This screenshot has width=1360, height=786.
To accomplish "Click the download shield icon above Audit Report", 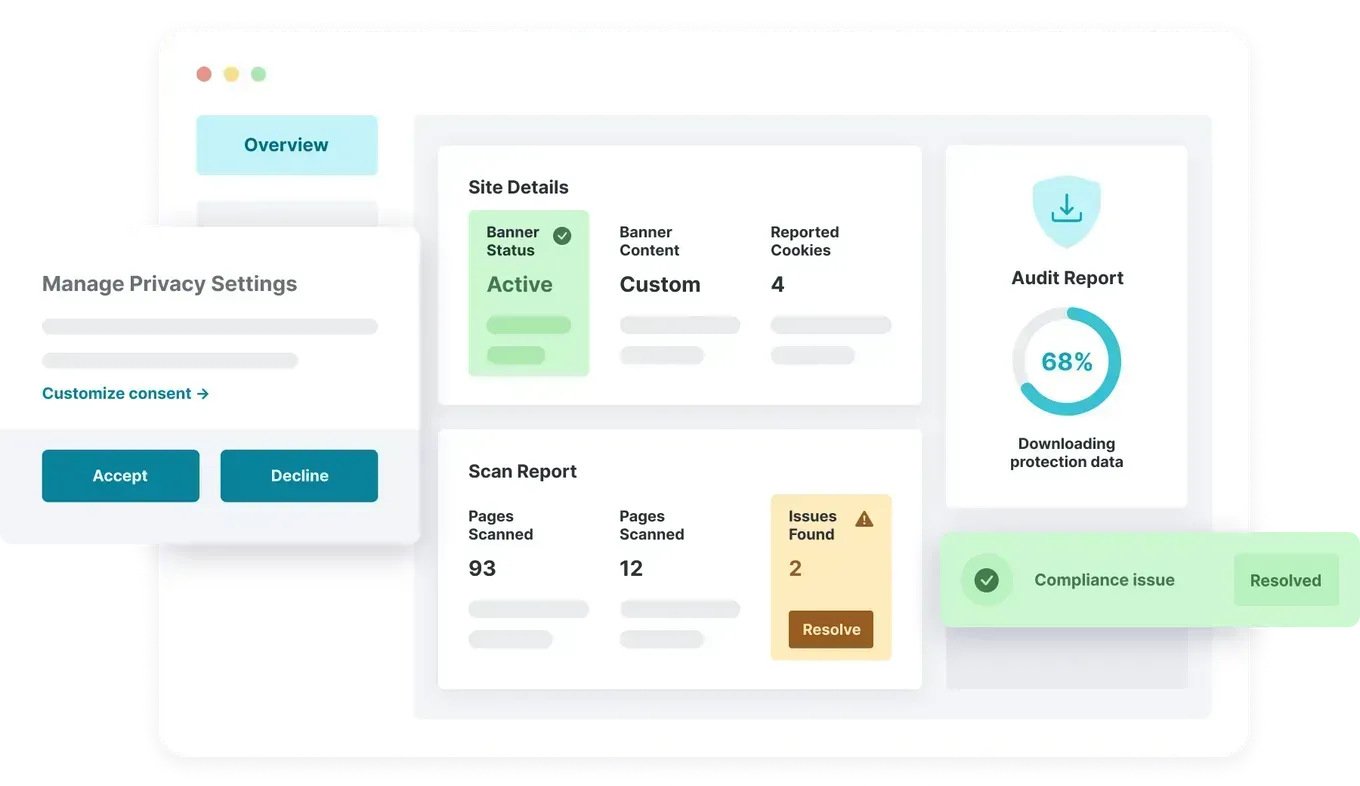I will click(x=1066, y=211).
